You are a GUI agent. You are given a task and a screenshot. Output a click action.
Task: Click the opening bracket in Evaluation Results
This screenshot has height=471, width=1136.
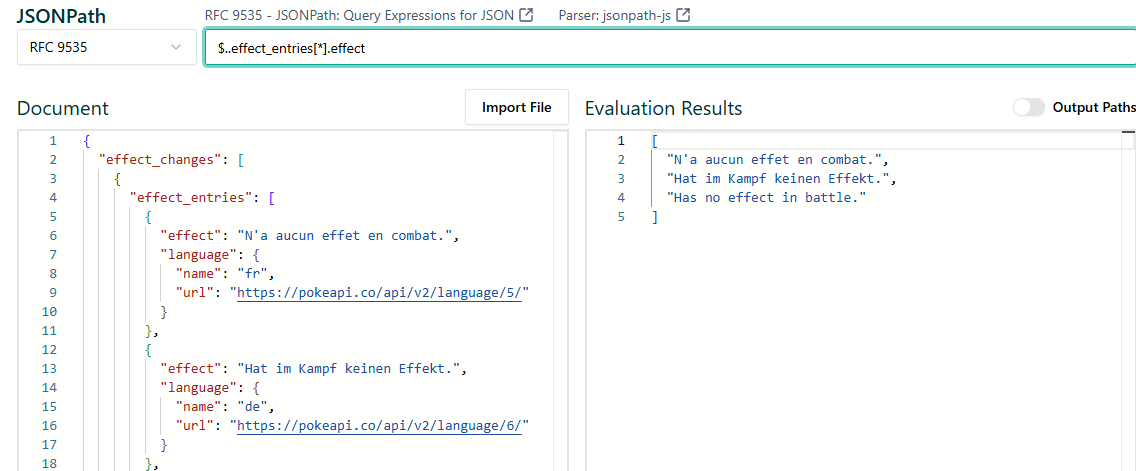654,141
